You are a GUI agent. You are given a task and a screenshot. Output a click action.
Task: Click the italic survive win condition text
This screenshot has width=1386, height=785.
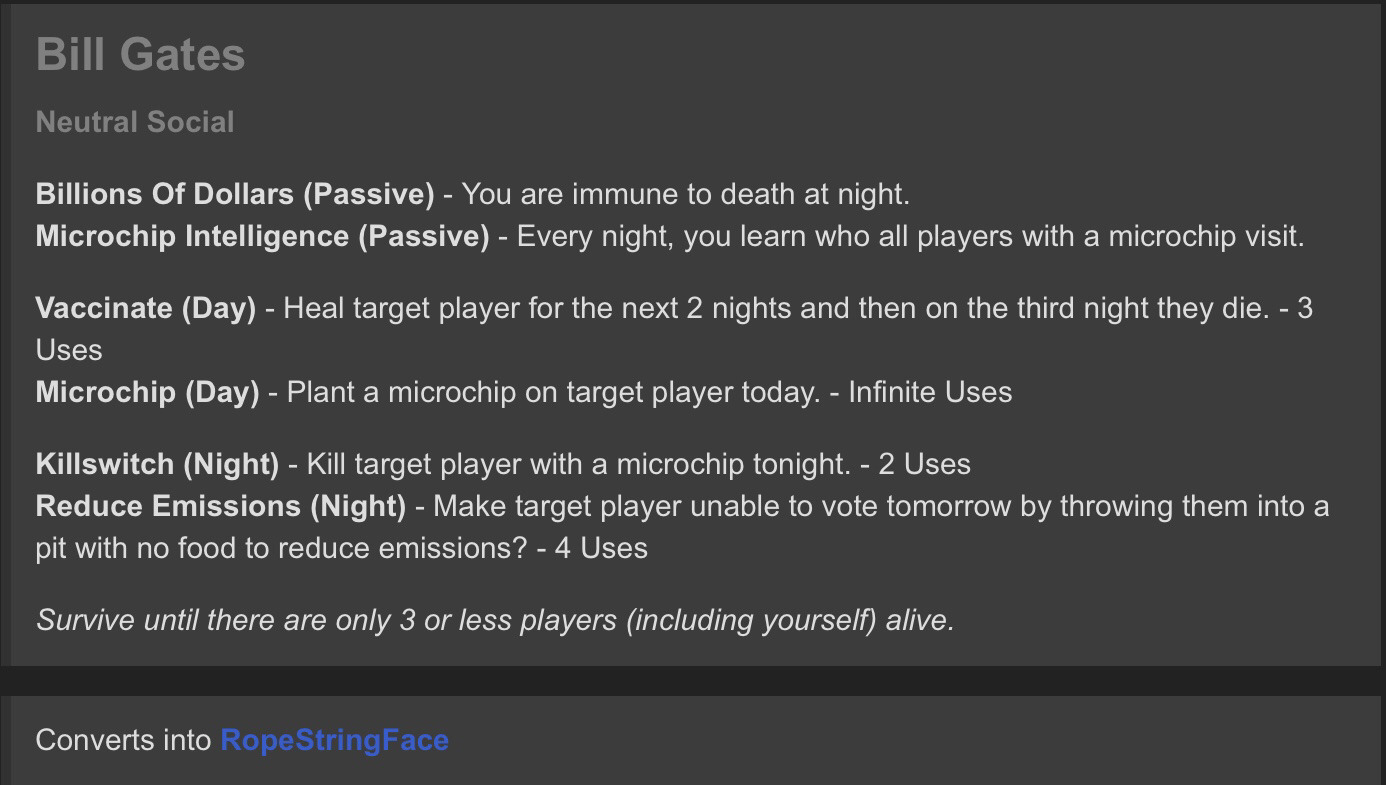tap(495, 620)
